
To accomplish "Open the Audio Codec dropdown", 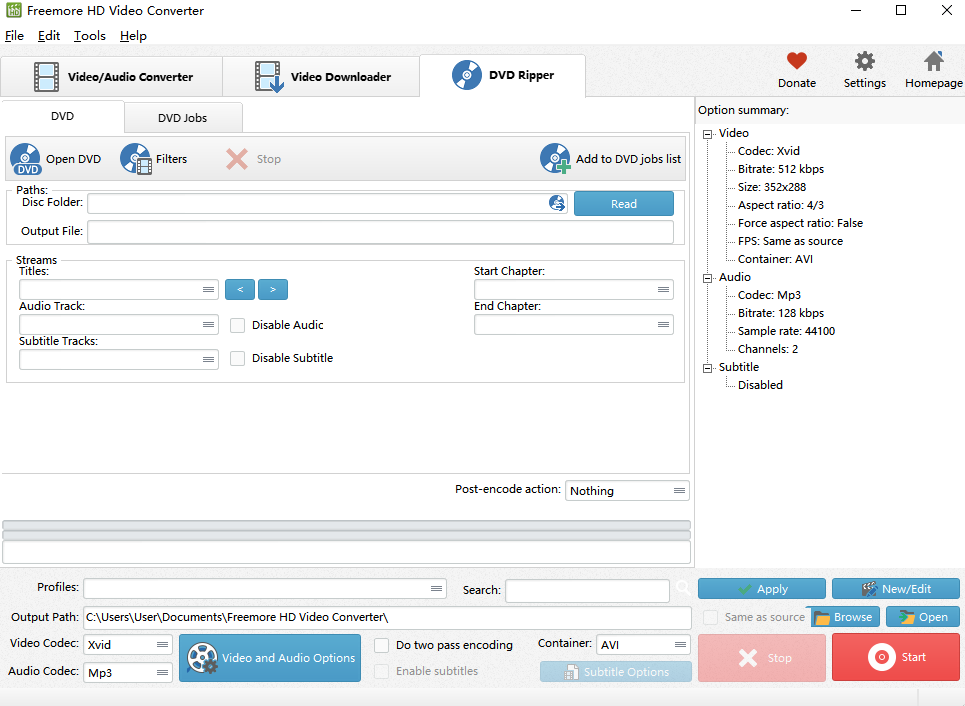I will 128,673.
